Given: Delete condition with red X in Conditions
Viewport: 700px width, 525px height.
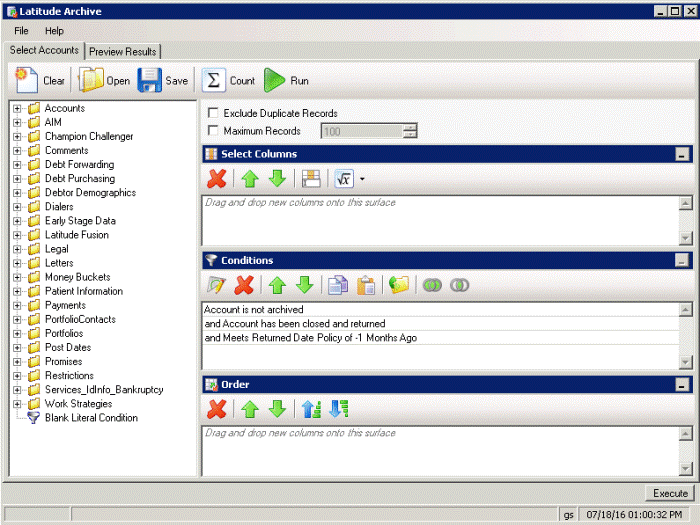Looking at the screenshot, I should tap(244, 285).
